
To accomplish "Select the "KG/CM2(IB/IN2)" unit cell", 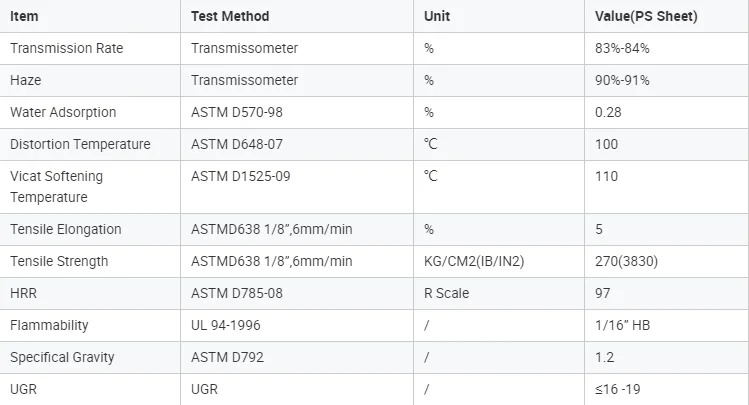I will coord(475,261).
